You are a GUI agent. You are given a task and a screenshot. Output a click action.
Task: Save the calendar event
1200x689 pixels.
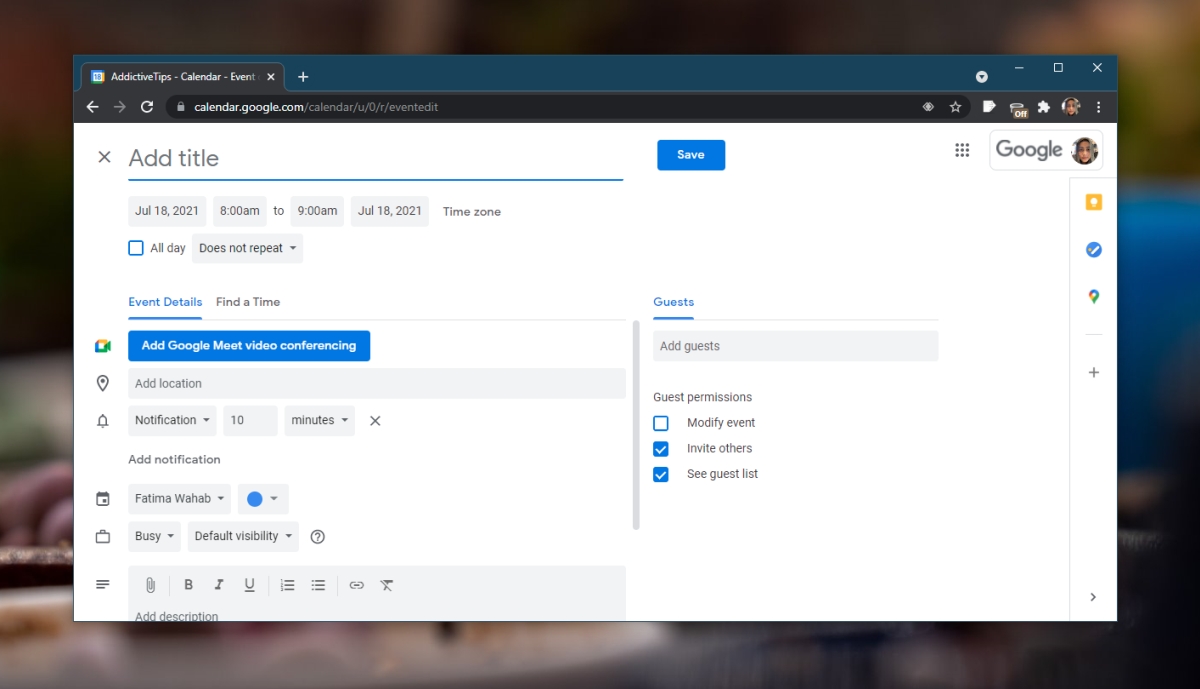pyautogui.click(x=691, y=155)
